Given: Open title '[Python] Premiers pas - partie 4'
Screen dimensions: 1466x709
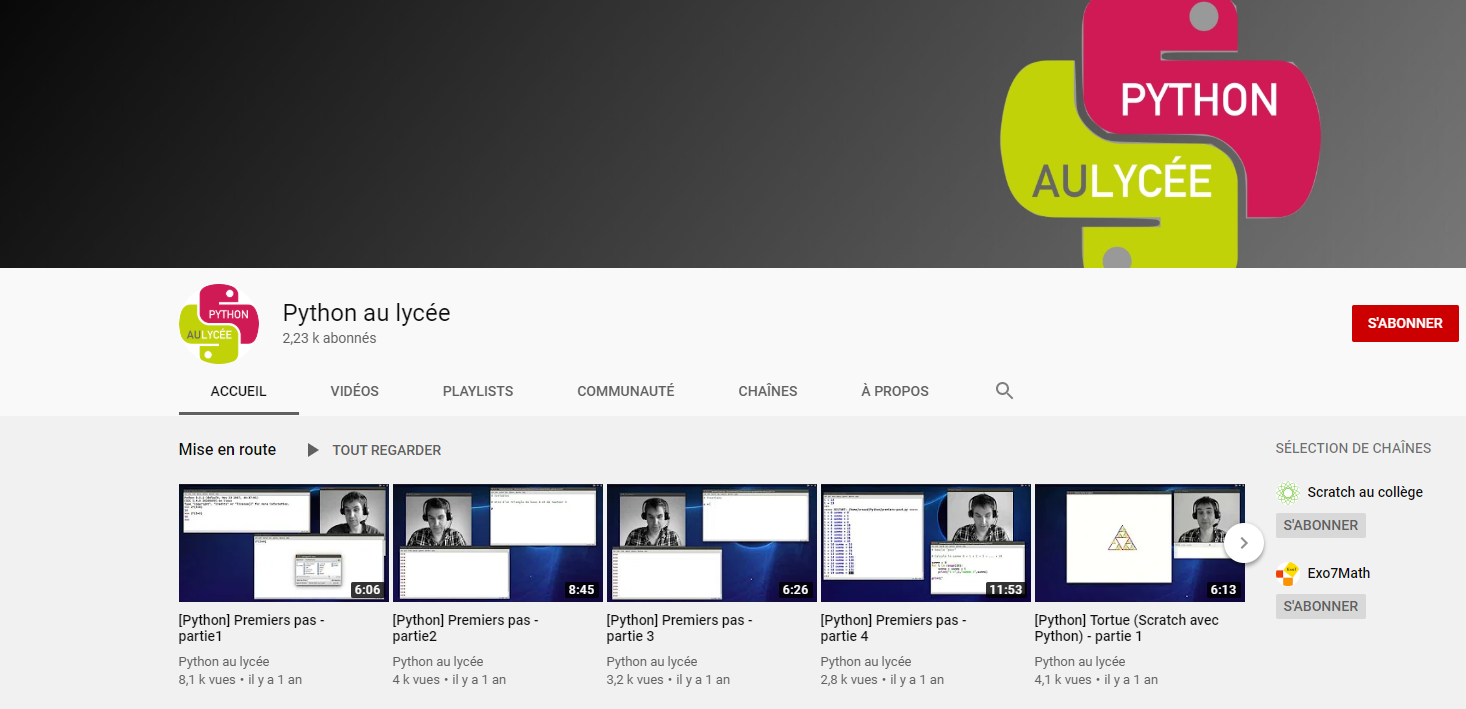Looking at the screenshot, I should point(894,628).
